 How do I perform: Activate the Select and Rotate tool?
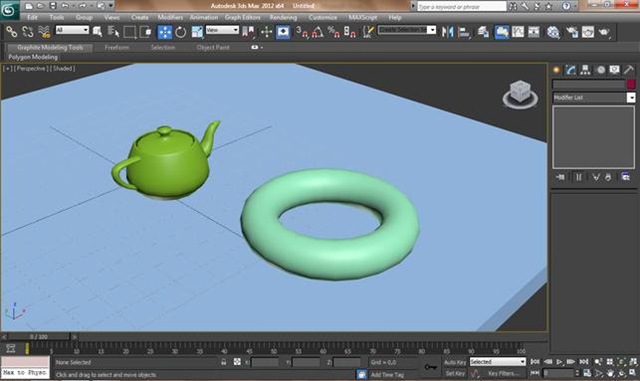181,32
